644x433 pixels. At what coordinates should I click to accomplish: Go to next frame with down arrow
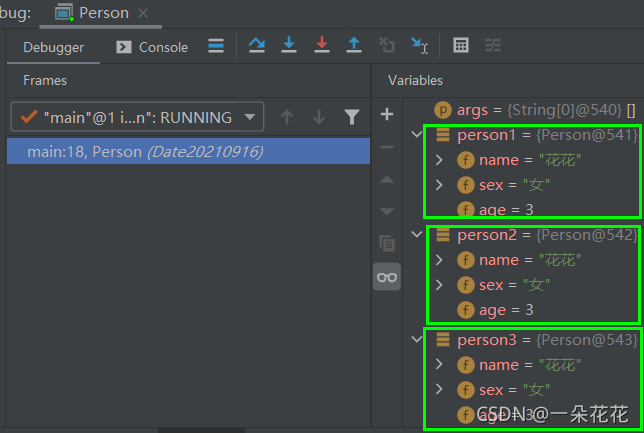pyautogui.click(x=319, y=117)
